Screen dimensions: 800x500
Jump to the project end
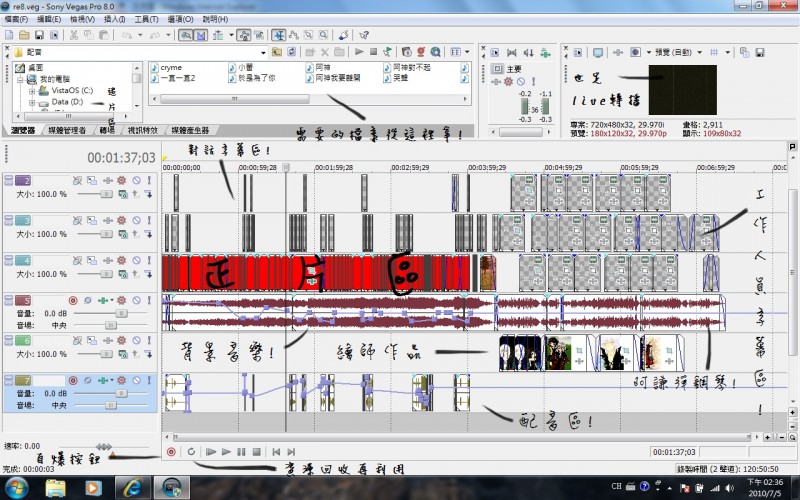pyautogui.click(x=291, y=452)
